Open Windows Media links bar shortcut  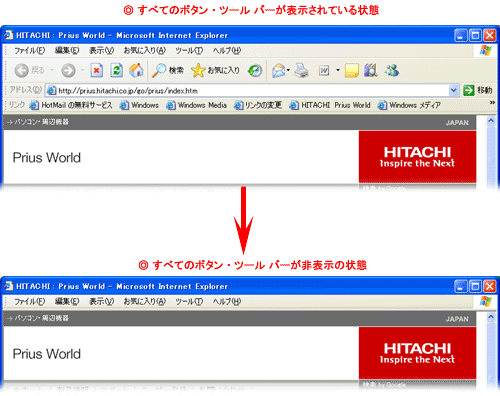197,105
